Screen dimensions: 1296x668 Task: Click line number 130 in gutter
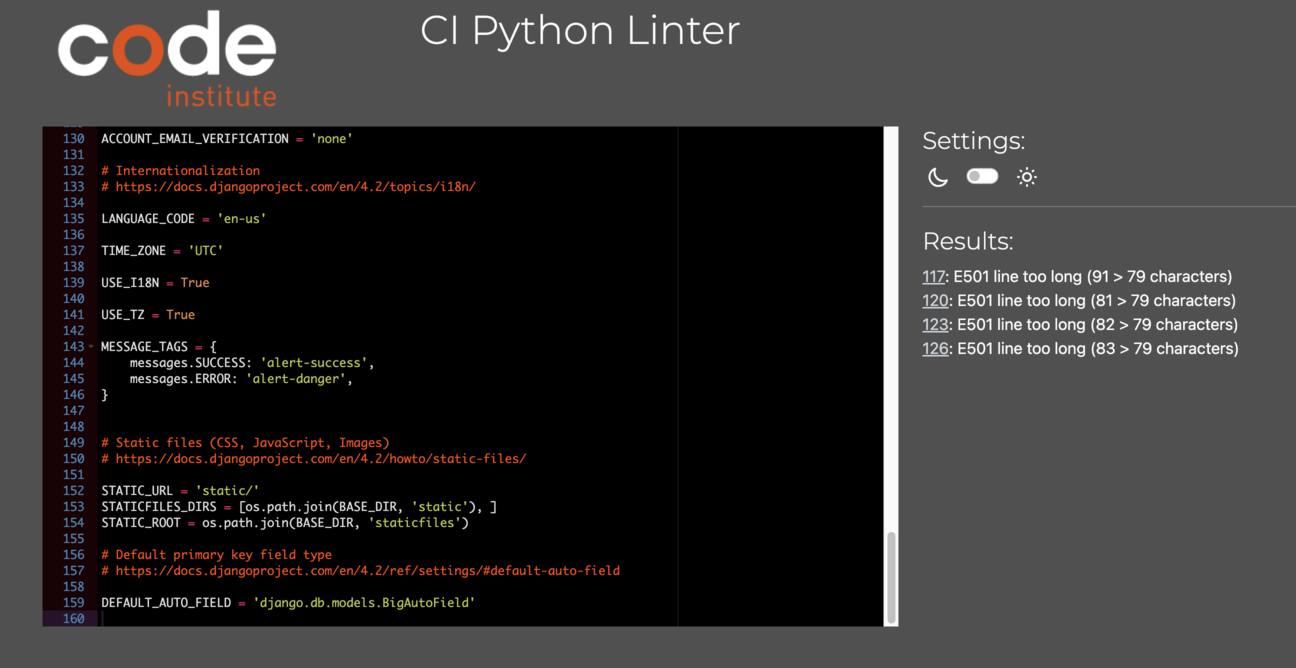(73, 139)
